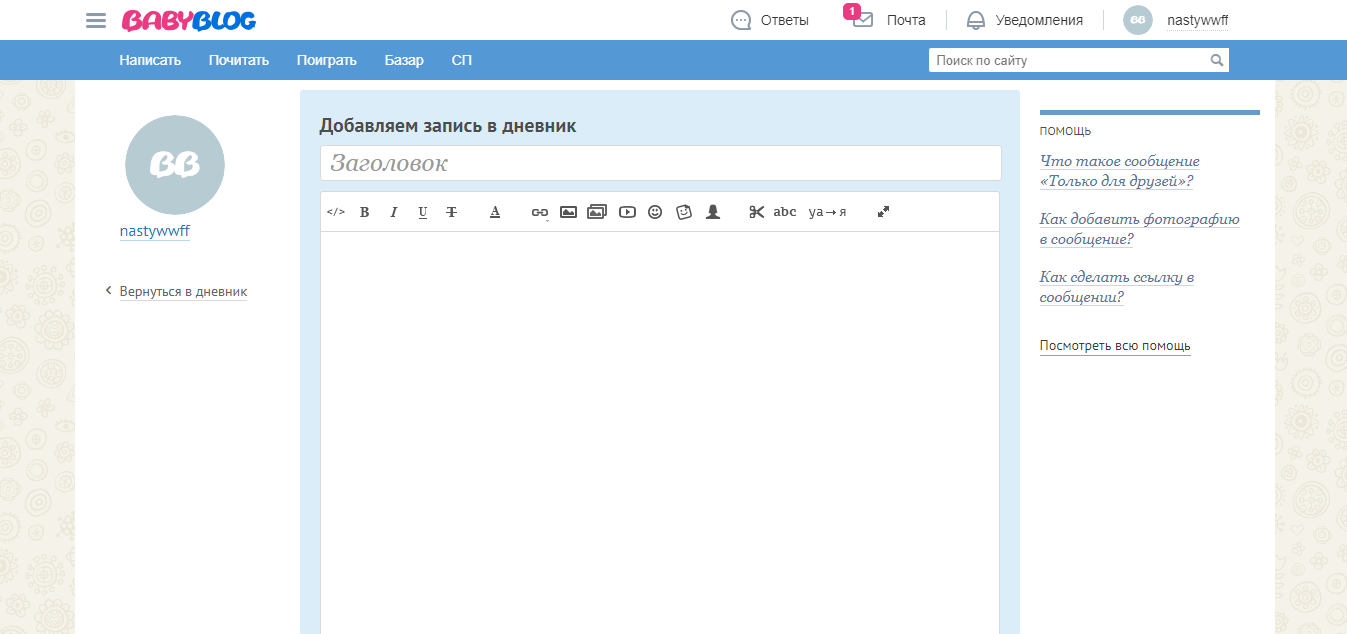Toggle strikethrough formatting
This screenshot has width=1347, height=634.
point(452,211)
